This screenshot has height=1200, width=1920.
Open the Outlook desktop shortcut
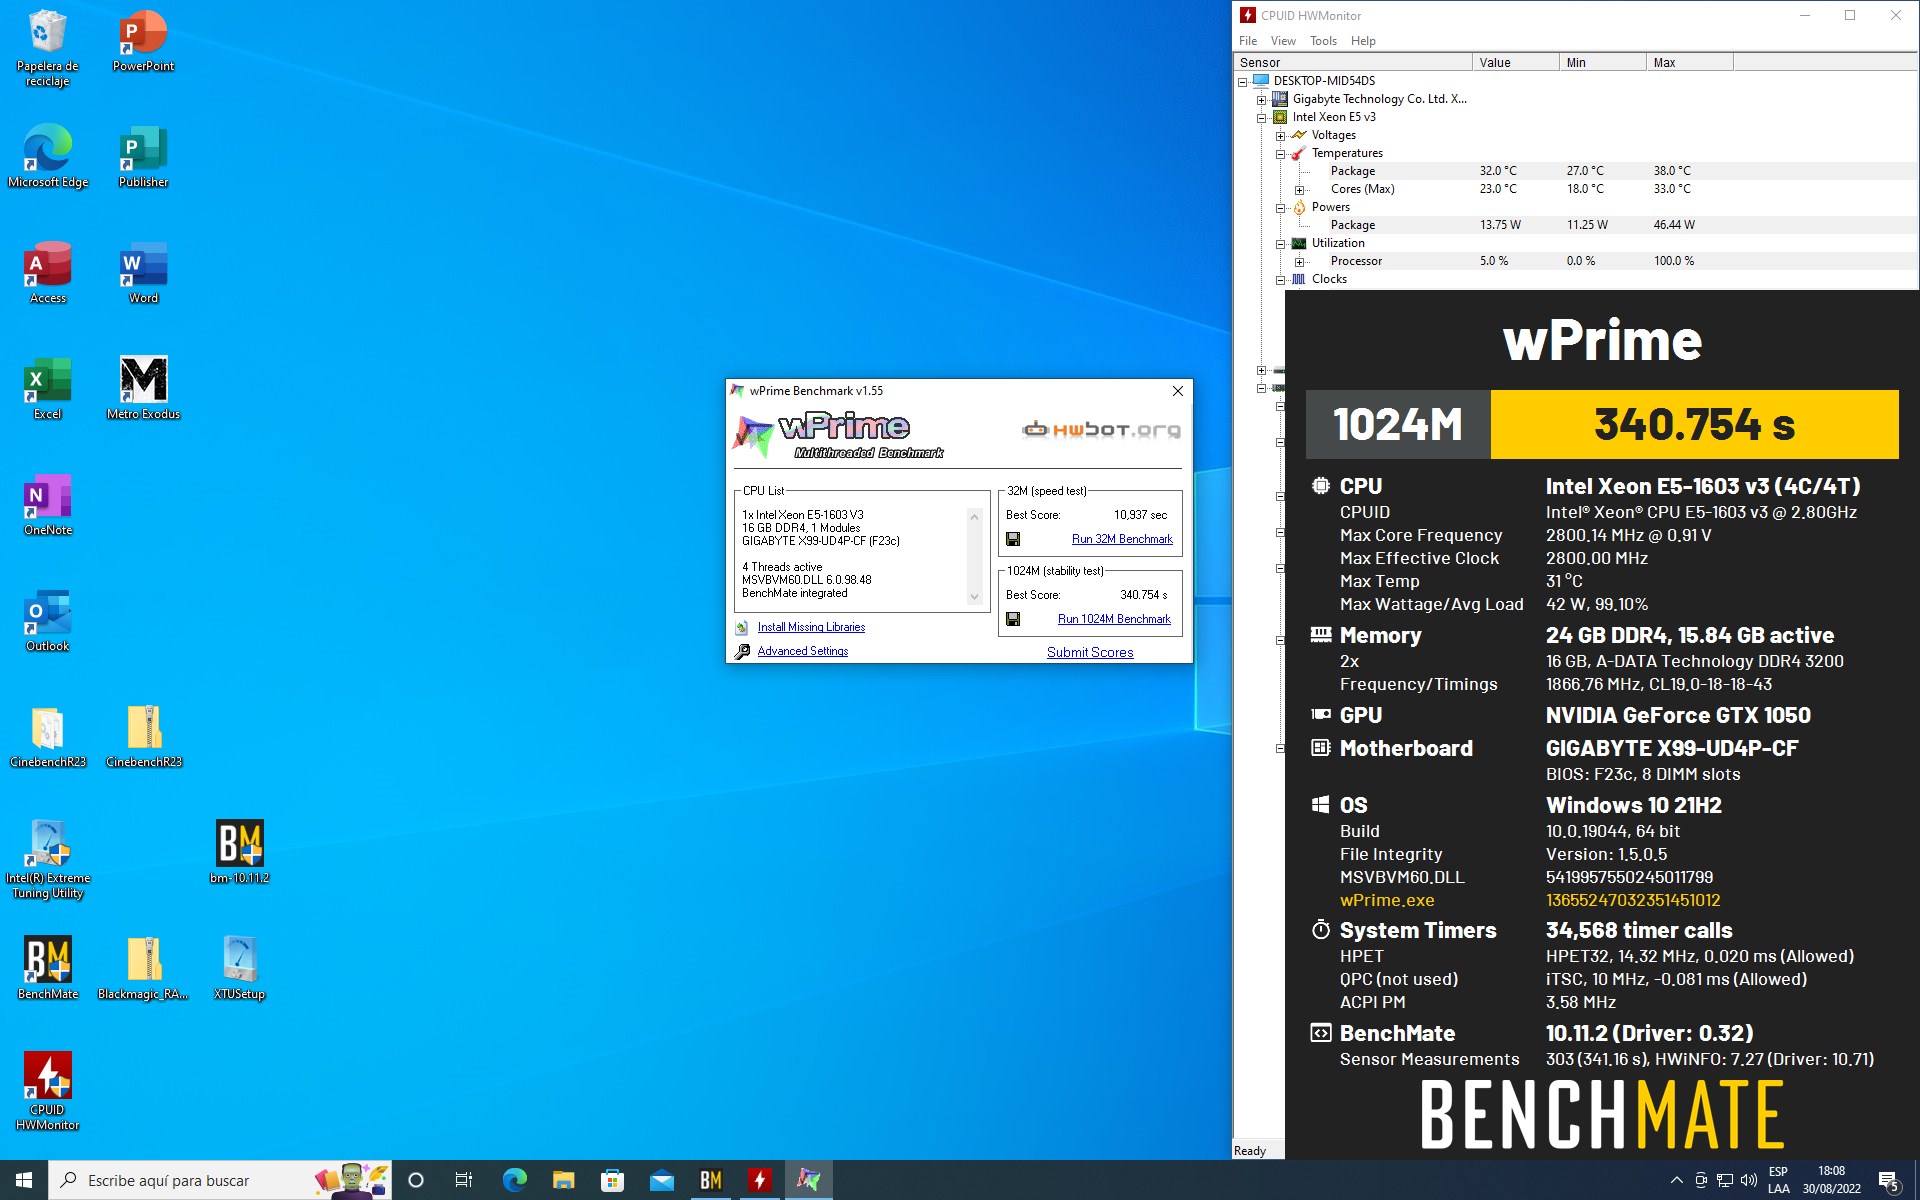click(47, 620)
